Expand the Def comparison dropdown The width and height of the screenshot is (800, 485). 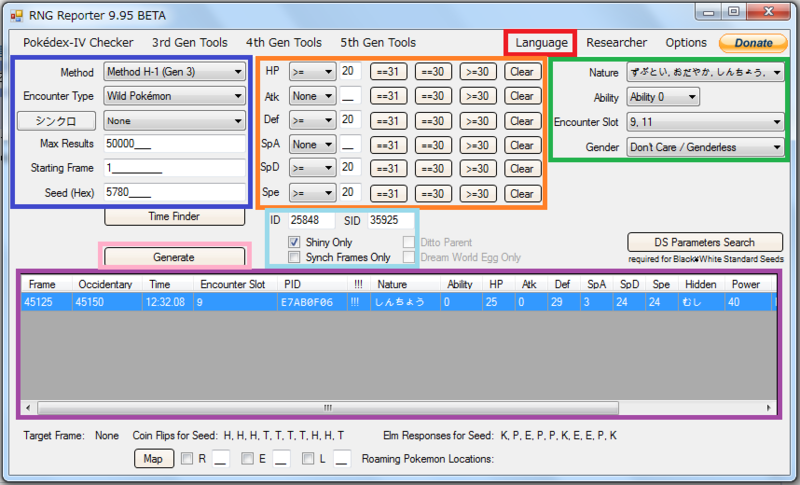coord(312,120)
